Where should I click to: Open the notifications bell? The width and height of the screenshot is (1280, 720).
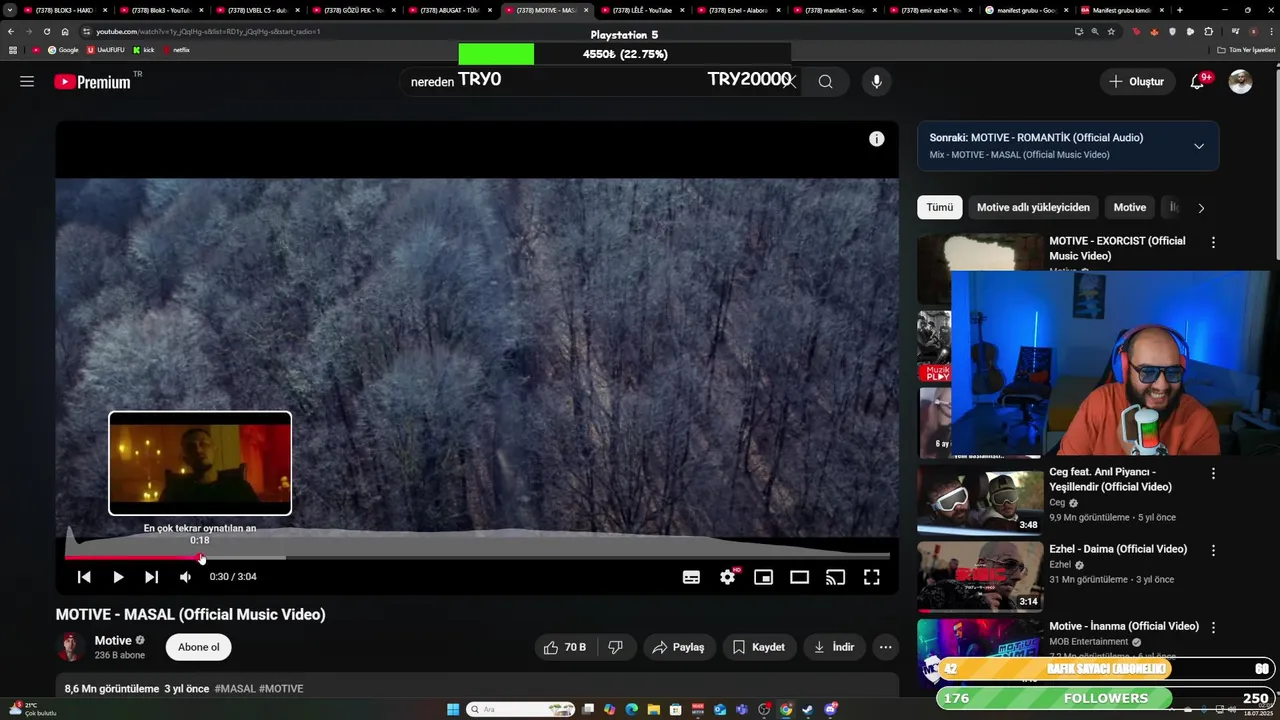(1197, 82)
